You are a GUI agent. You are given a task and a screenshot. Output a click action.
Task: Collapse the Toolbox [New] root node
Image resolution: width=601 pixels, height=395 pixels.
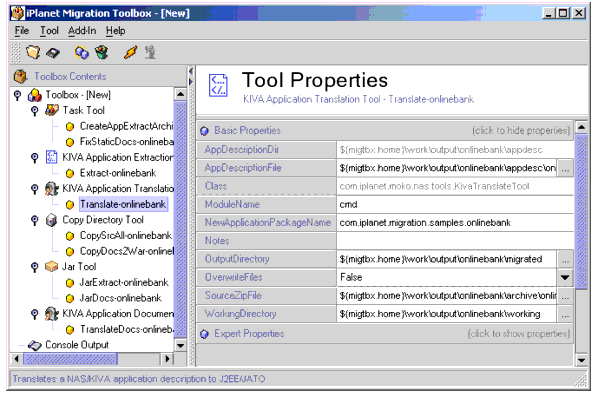[x=17, y=95]
